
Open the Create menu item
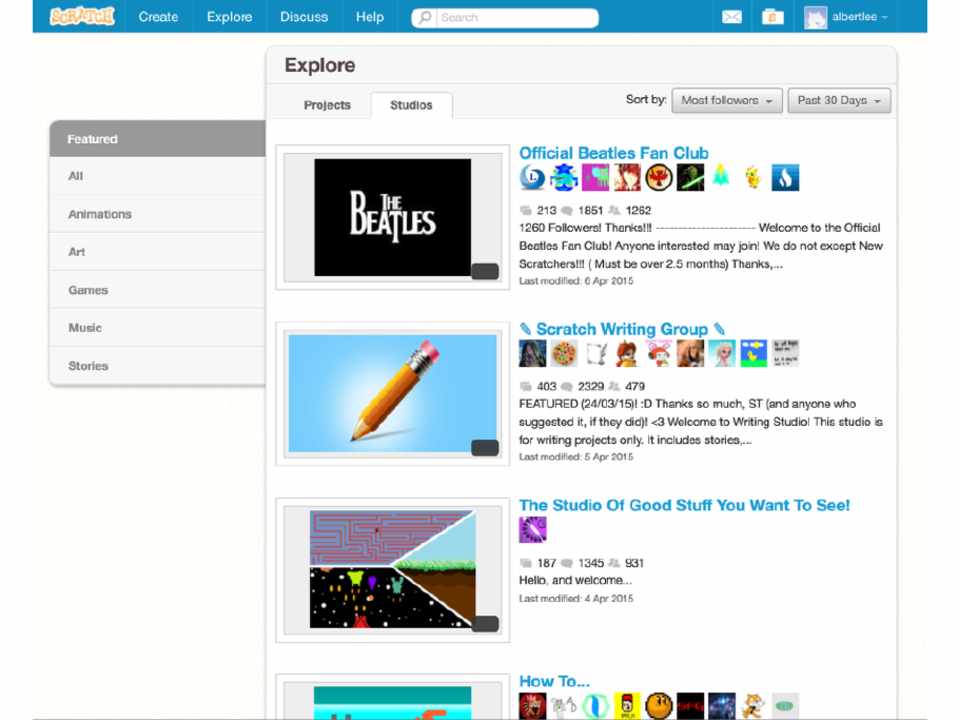(158, 17)
